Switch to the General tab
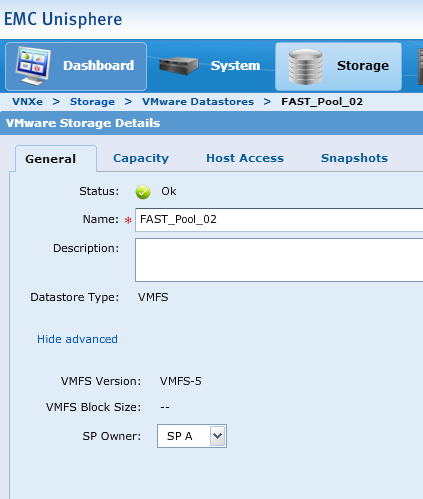Image resolution: width=423 pixels, height=499 pixels. tap(51, 159)
